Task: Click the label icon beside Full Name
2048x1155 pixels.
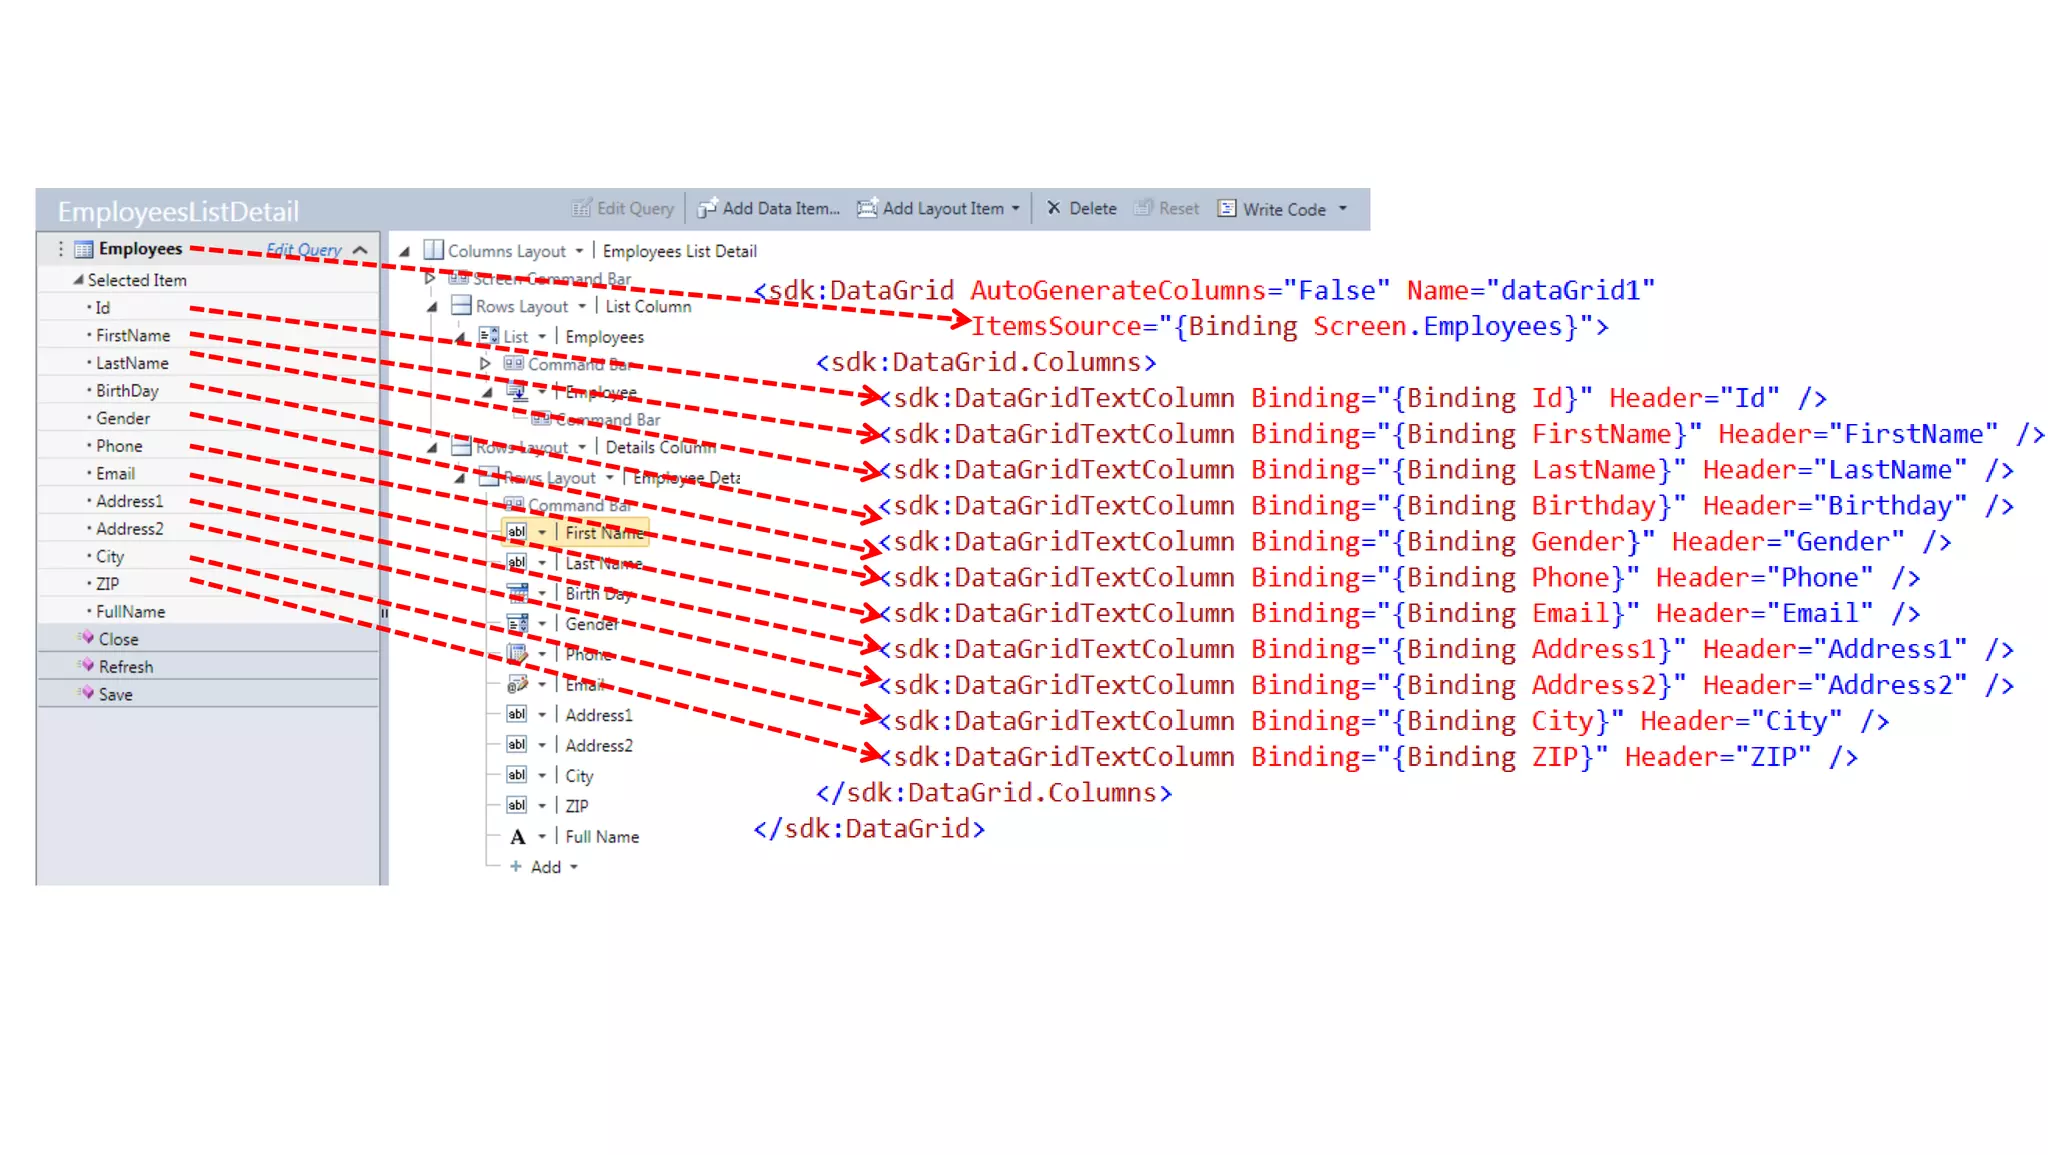Action: [x=517, y=837]
